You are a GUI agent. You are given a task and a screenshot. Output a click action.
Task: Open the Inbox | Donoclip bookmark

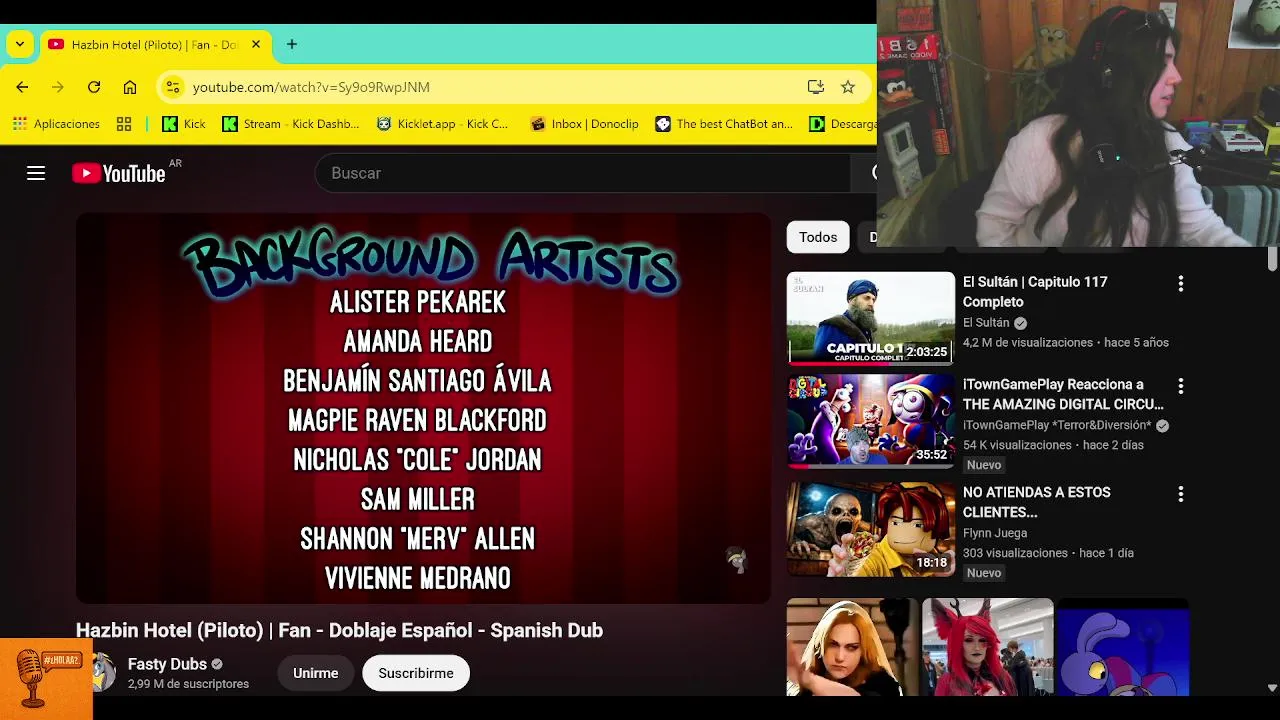click(x=585, y=124)
